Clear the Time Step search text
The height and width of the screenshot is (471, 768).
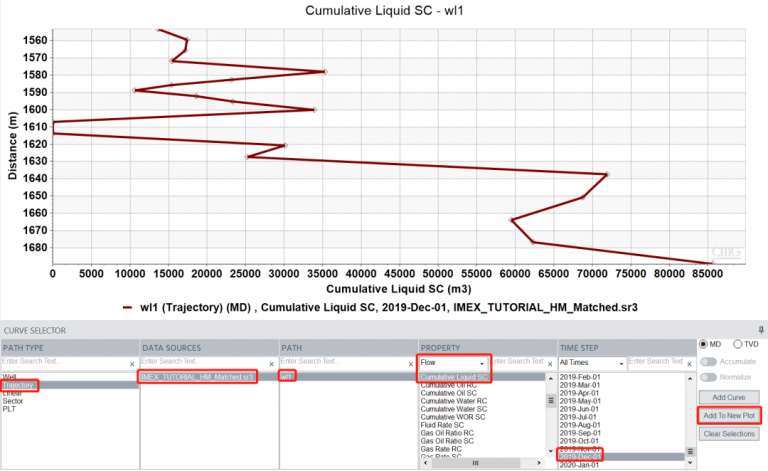point(688,364)
